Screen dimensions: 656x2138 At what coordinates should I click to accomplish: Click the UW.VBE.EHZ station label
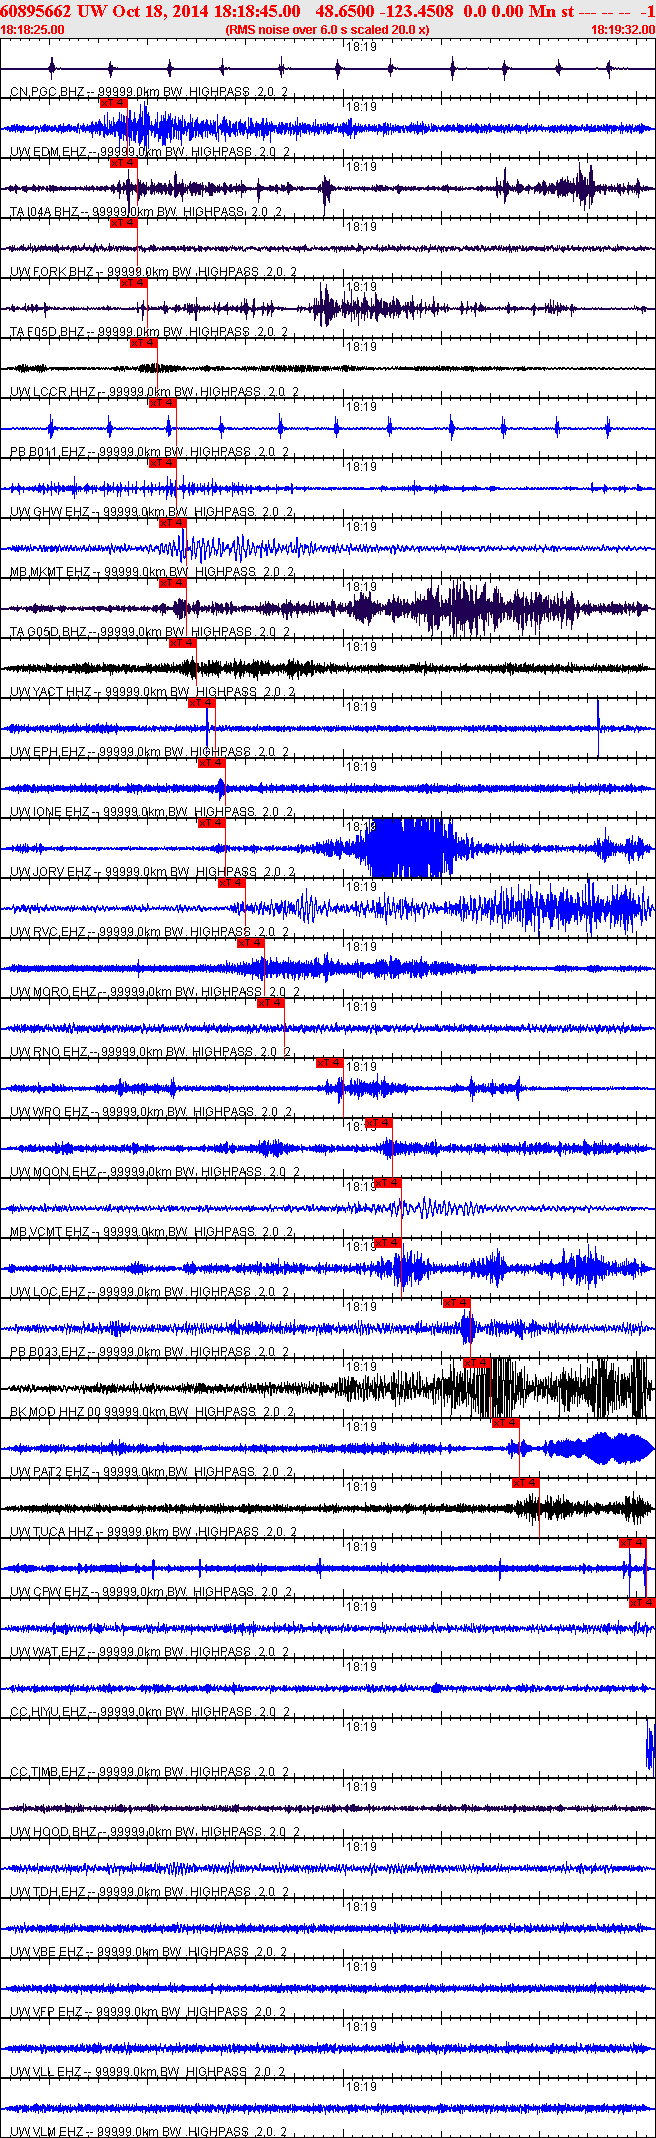[48, 1952]
